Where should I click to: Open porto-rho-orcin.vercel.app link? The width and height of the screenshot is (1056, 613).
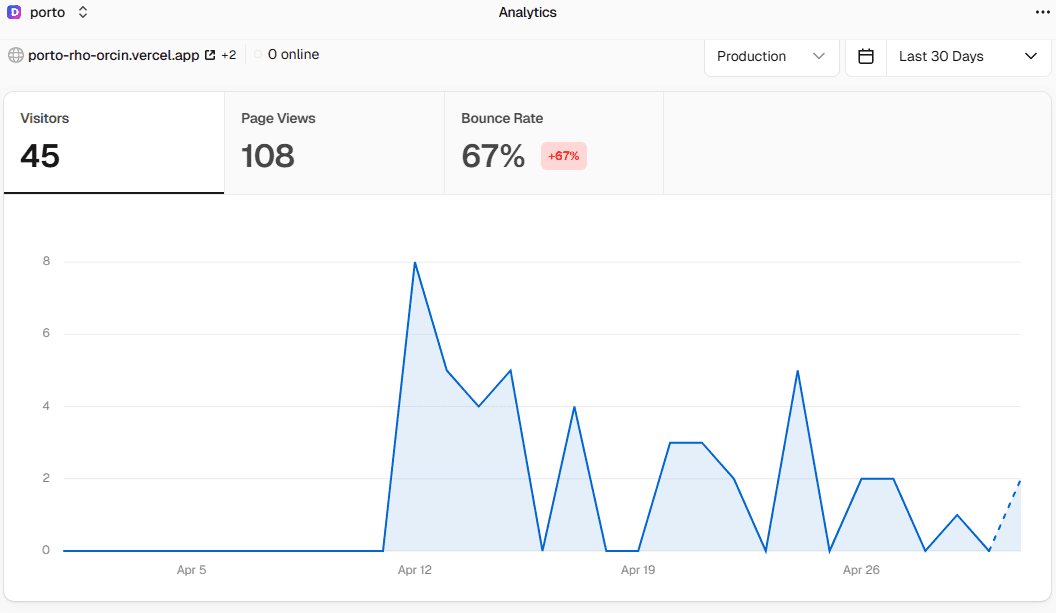point(113,55)
